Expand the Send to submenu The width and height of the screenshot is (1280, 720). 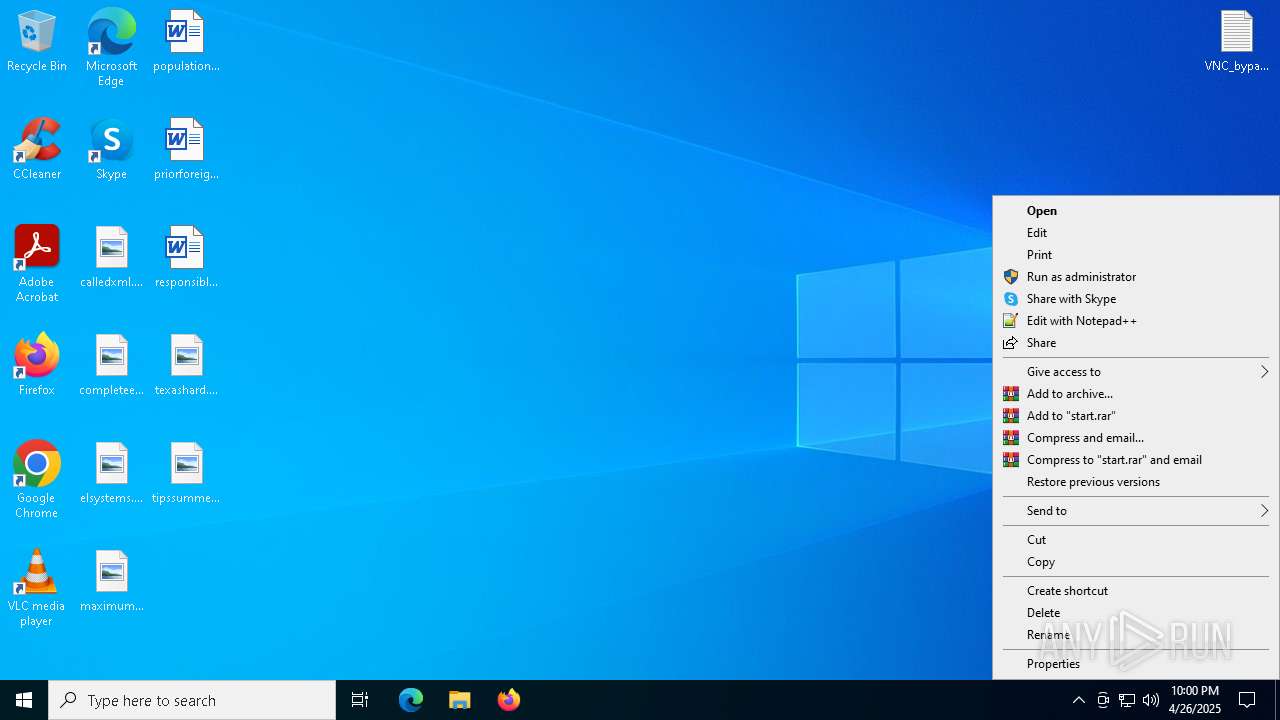coord(1135,511)
